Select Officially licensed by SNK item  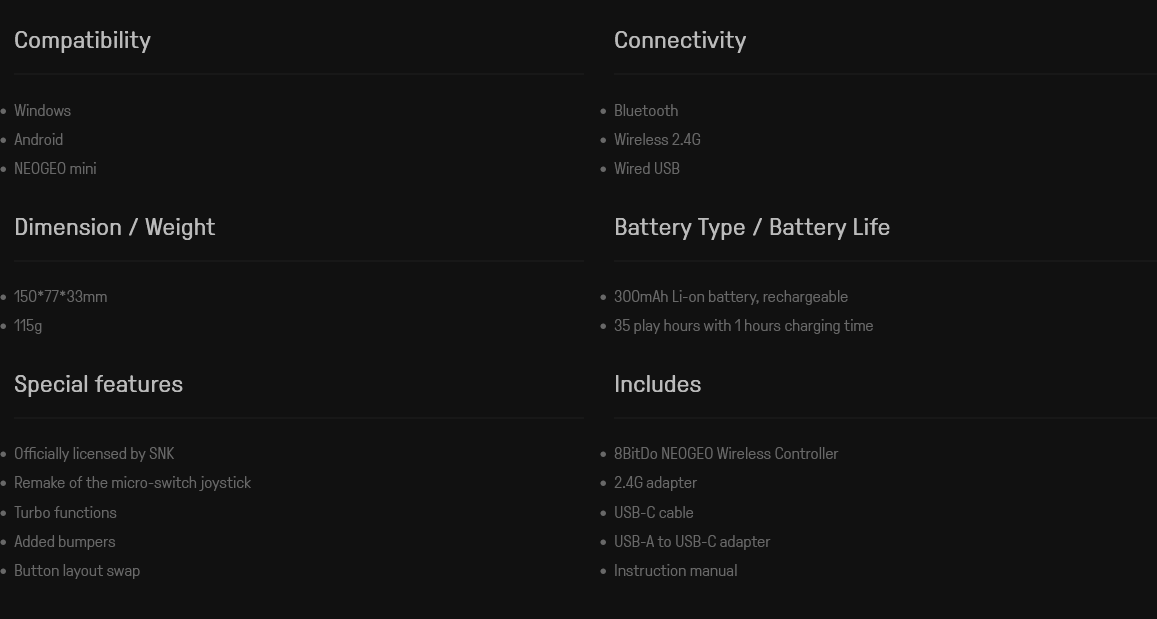pyautogui.click(x=94, y=454)
